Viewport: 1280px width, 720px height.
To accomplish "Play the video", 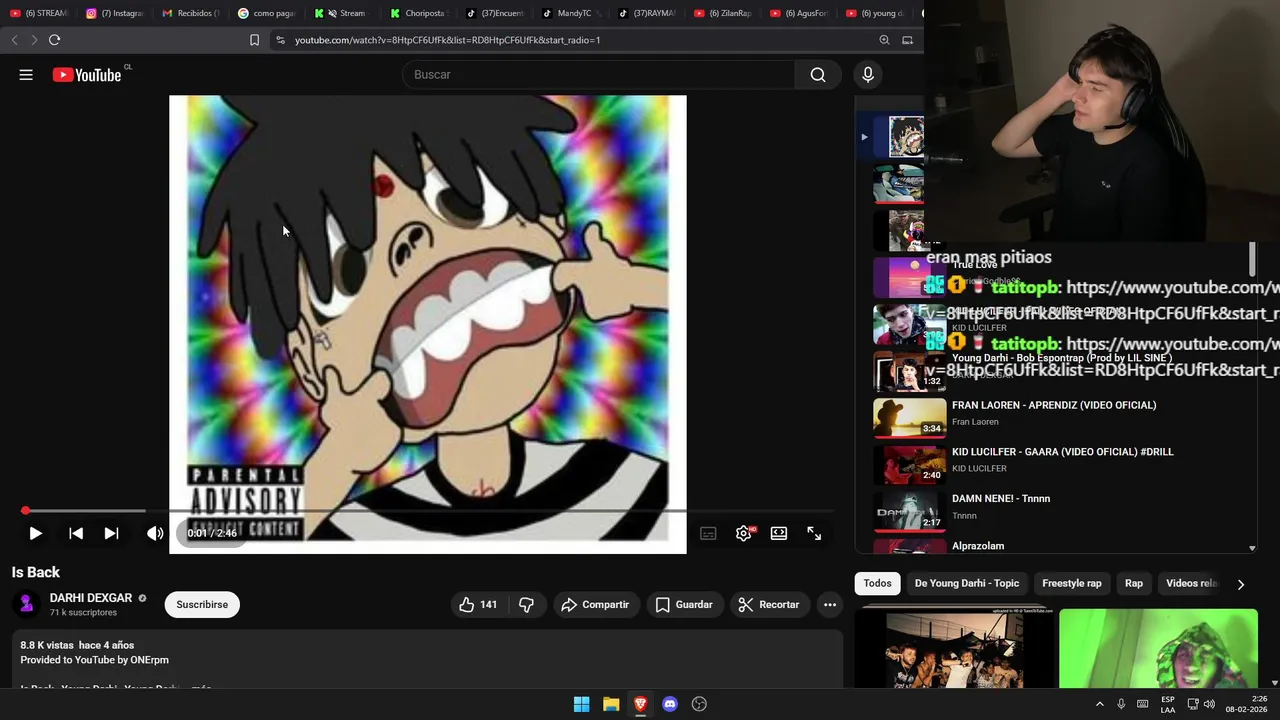I will pos(35,533).
